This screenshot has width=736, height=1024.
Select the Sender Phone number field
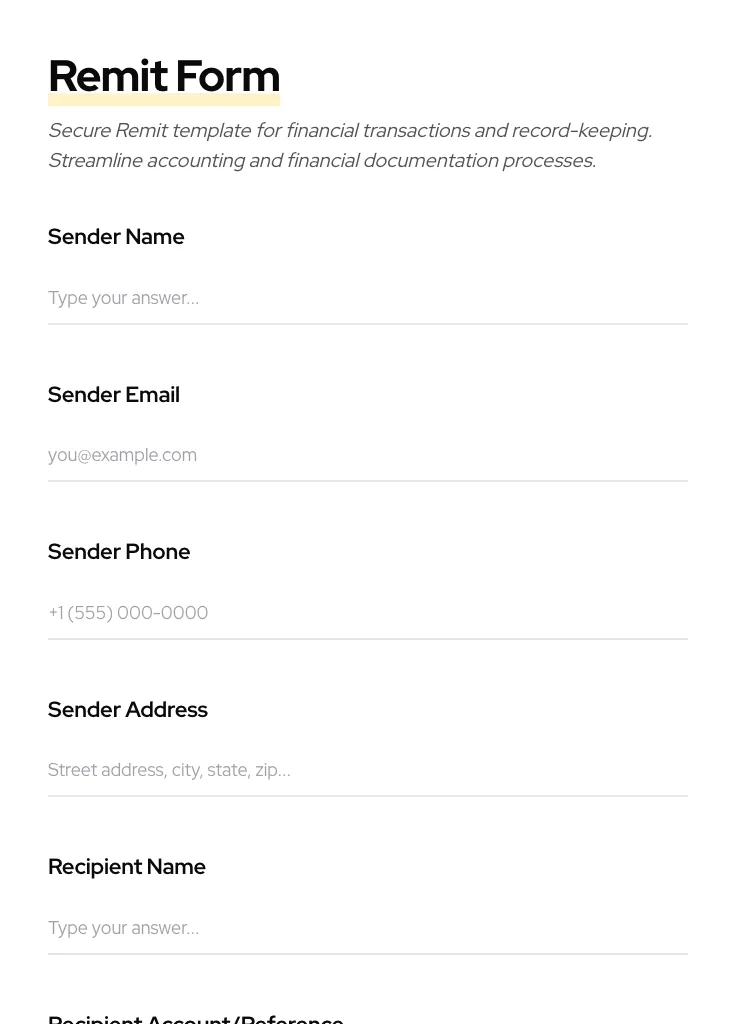tap(367, 612)
